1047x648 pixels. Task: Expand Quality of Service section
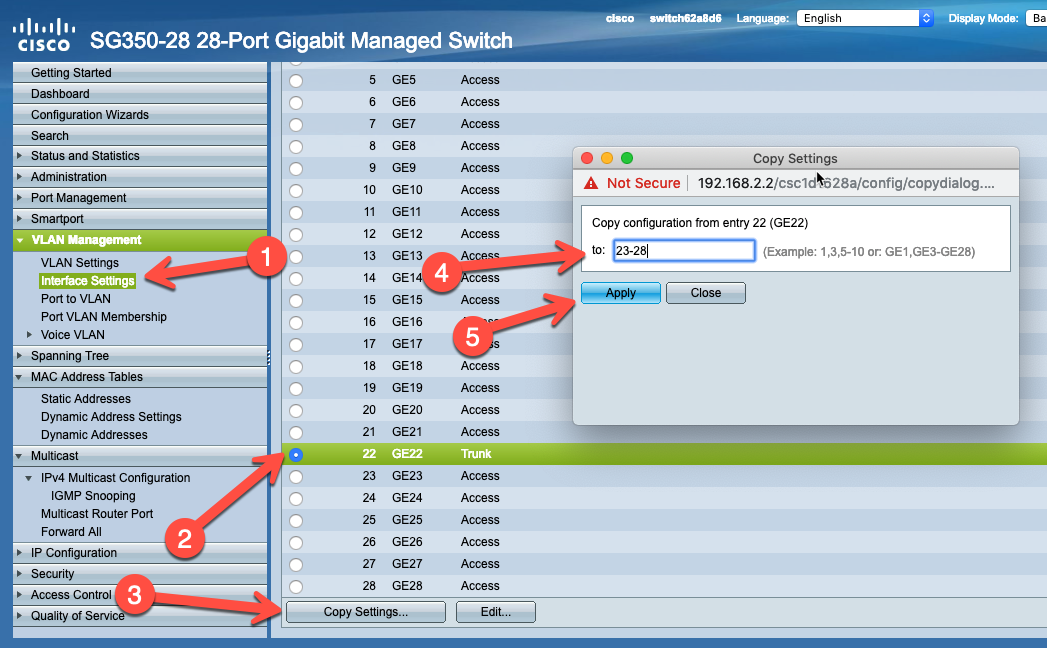(x=19, y=615)
